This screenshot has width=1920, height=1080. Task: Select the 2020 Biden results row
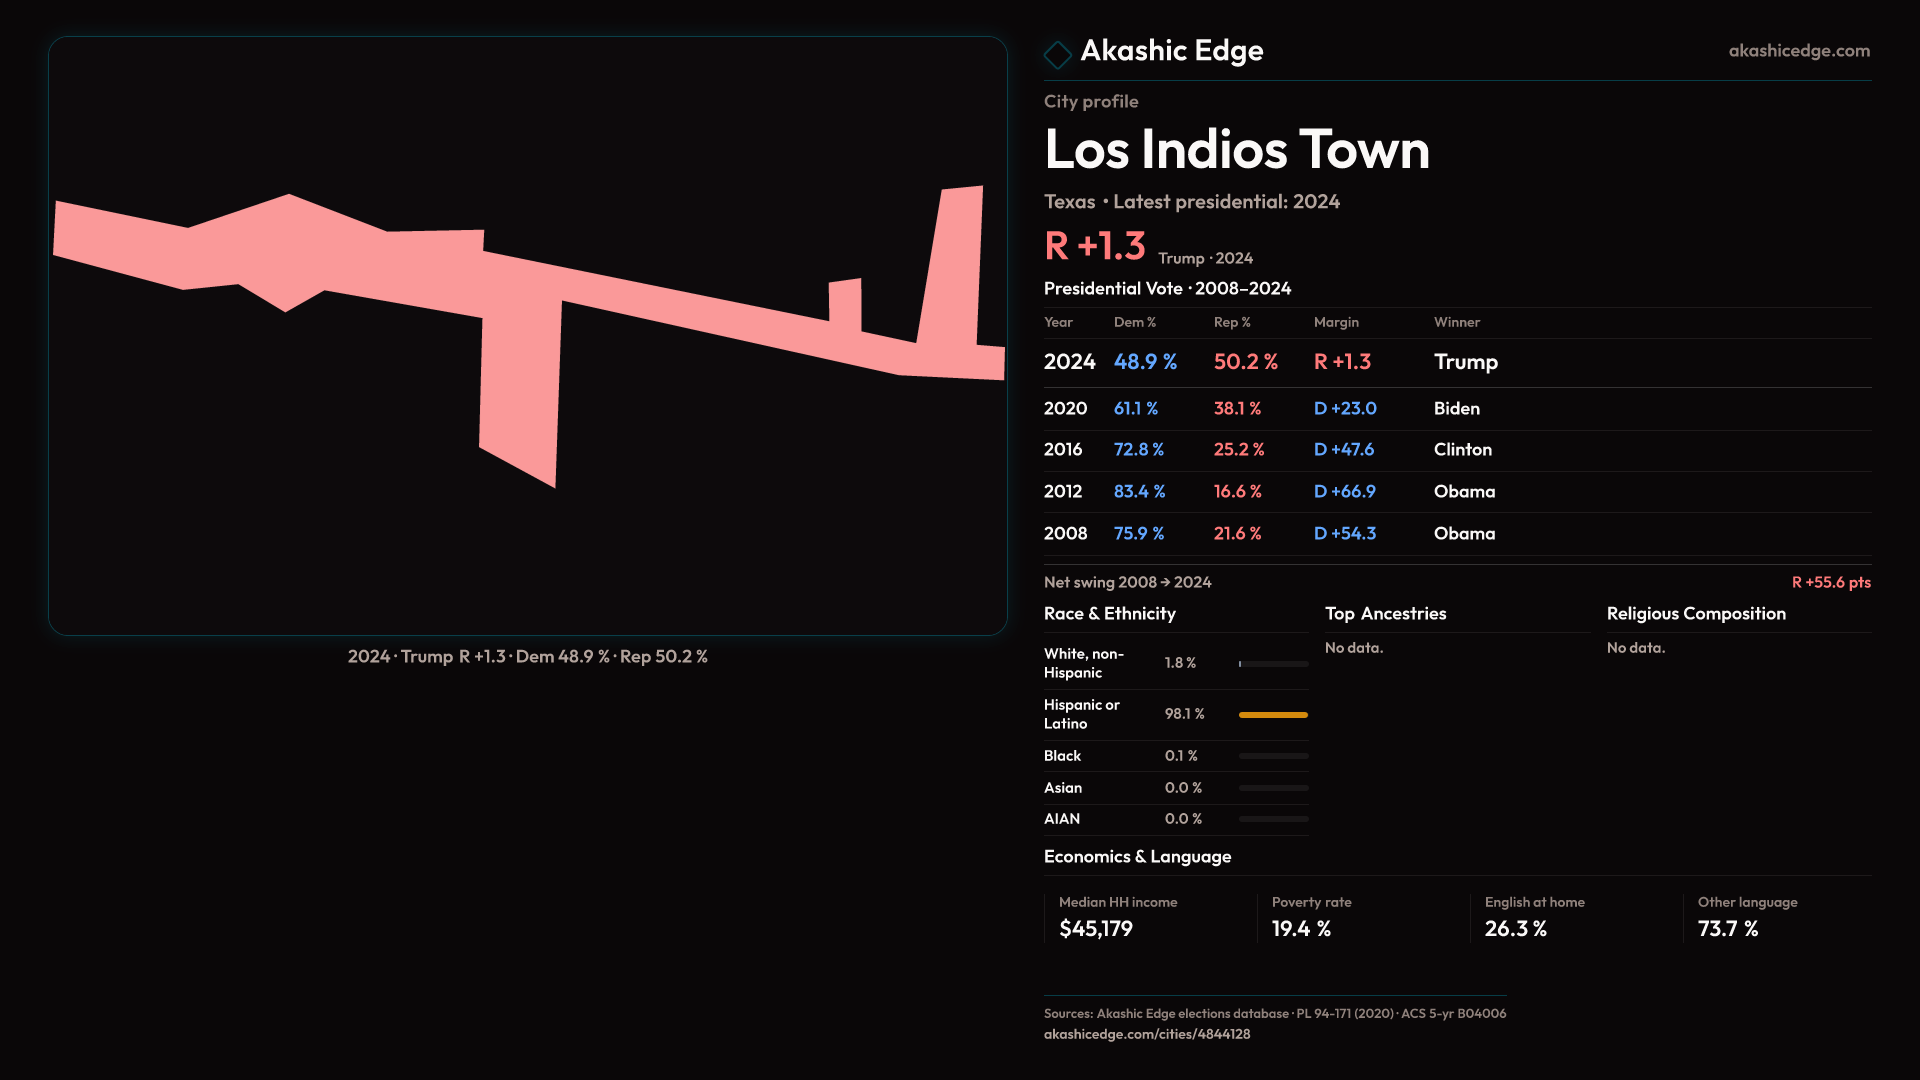coord(1456,408)
